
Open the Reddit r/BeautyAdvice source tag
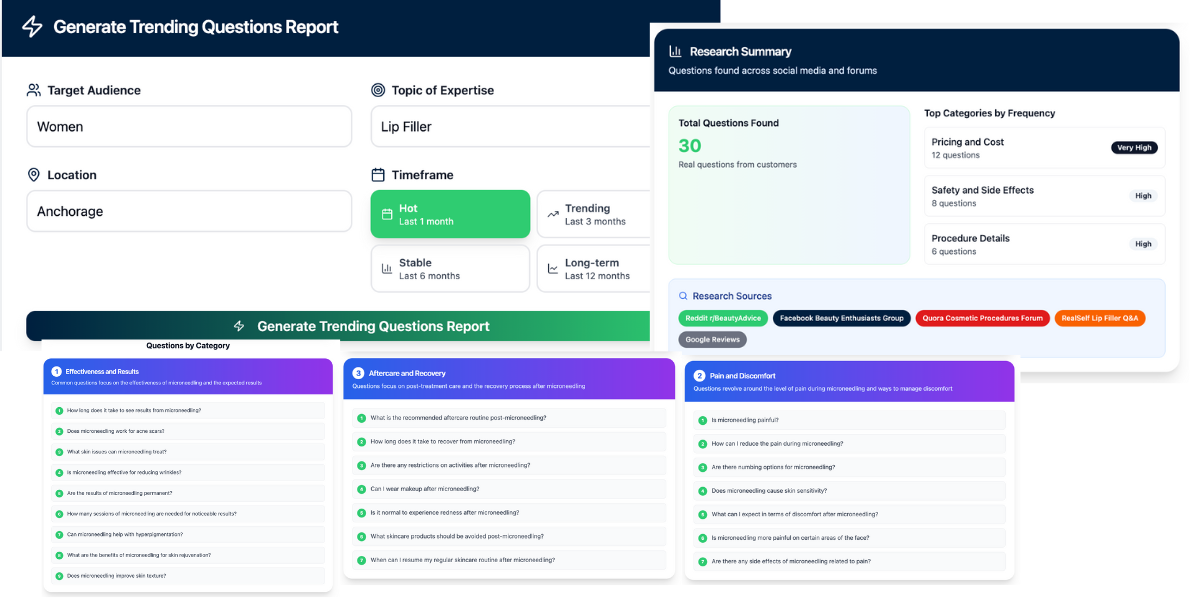pos(723,318)
